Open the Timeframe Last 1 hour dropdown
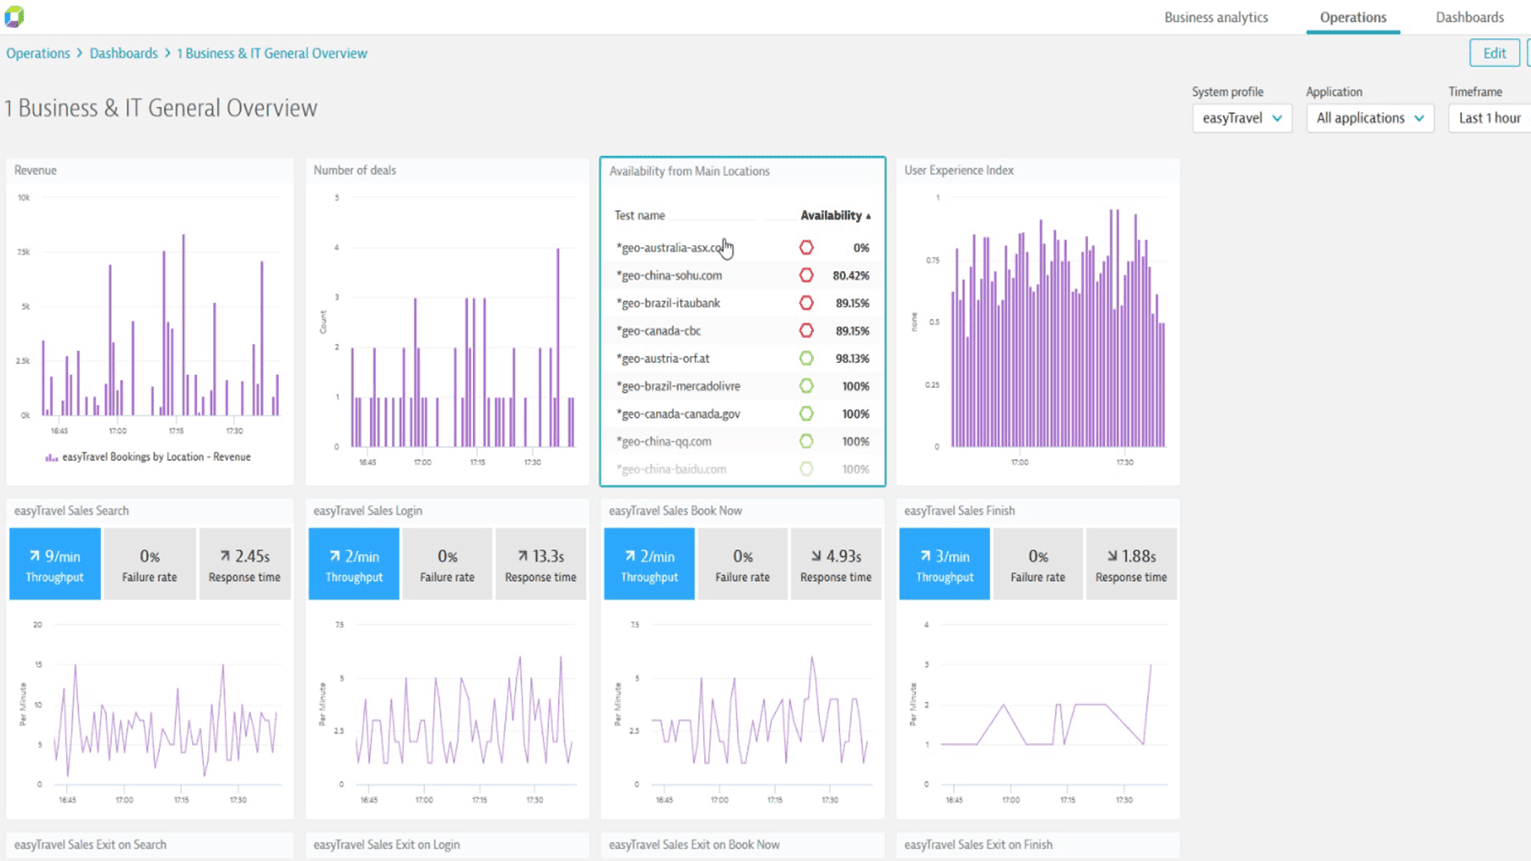The height and width of the screenshot is (861, 1531). (x=1490, y=118)
